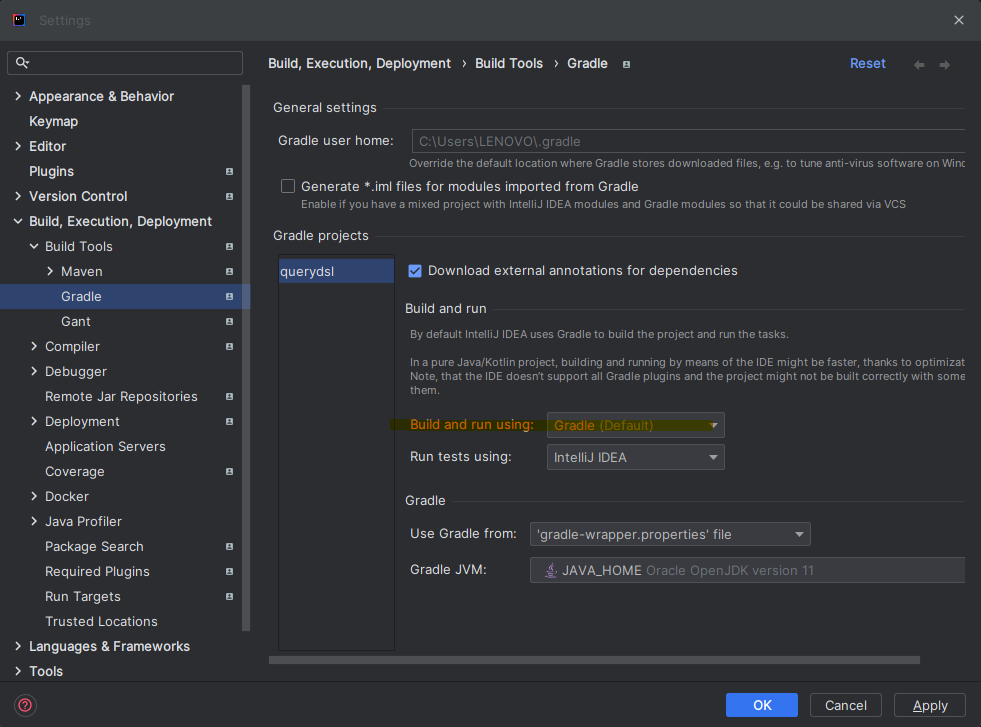Screen dimensions: 981x727
Task: Expand the Tools section
Action: 18,671
